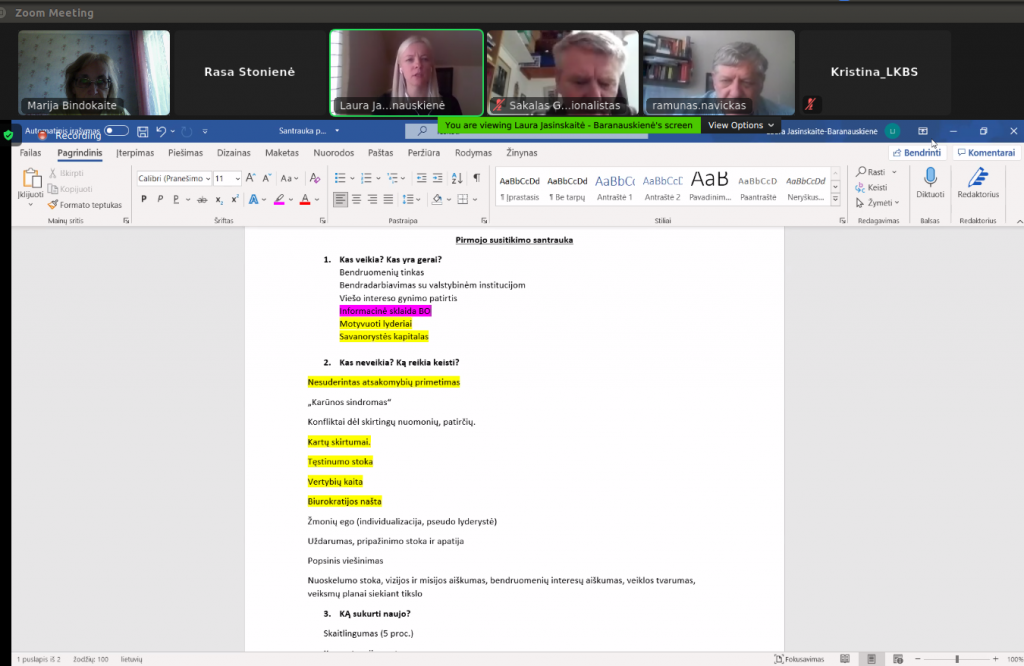
Task: Switch to the Peržiūra tab
Action: (424, 153)
